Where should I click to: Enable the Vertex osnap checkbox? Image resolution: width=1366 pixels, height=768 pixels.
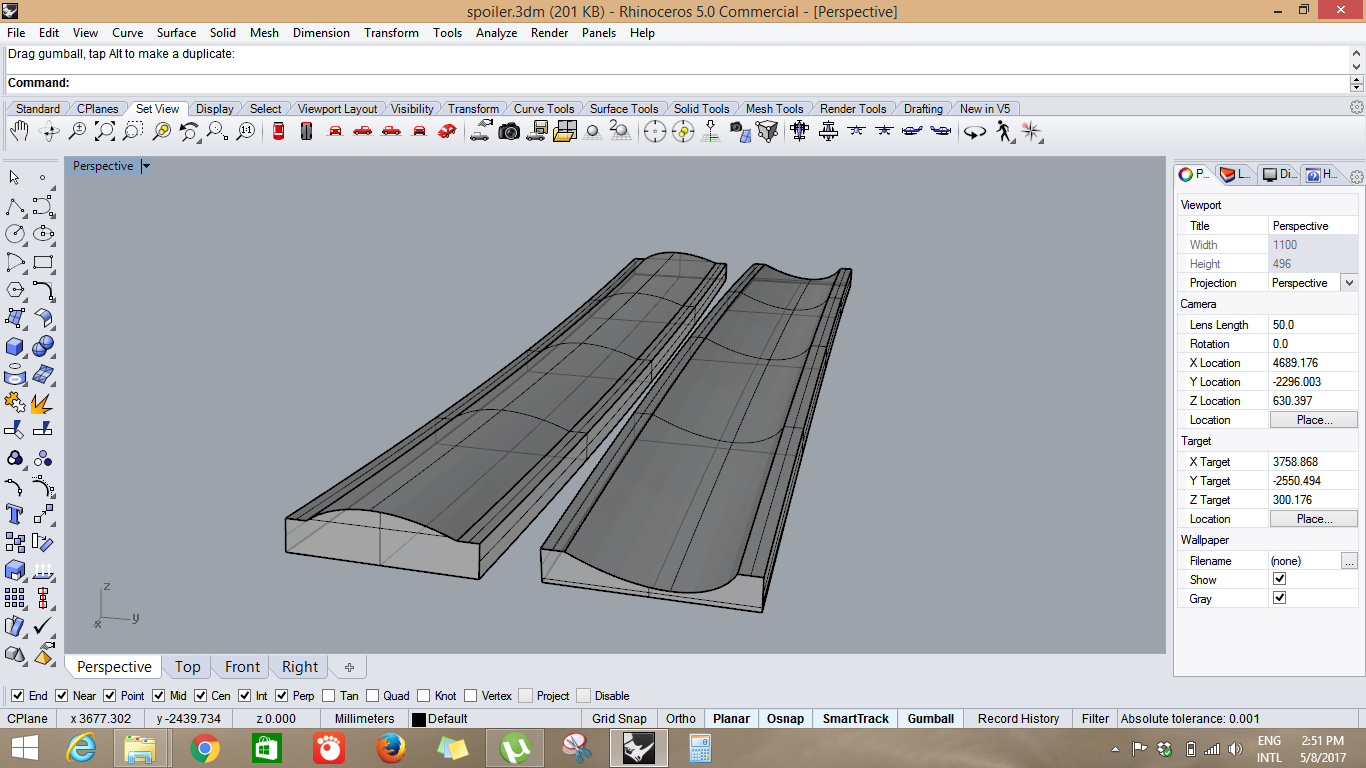coord(470,695)
